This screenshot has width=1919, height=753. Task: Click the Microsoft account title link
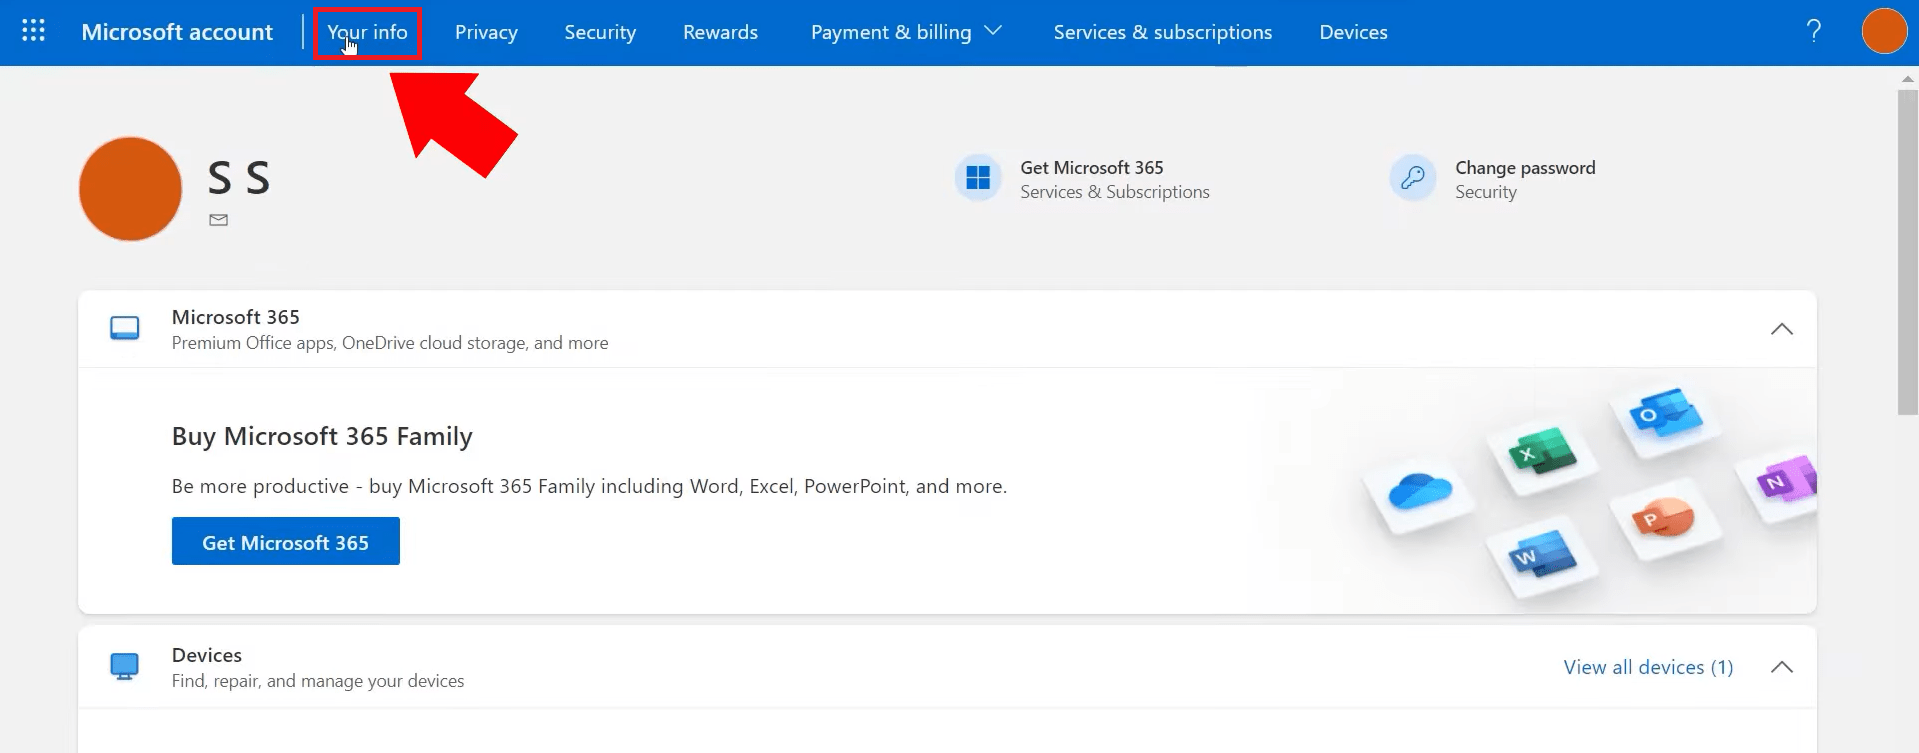coord(177,32)
